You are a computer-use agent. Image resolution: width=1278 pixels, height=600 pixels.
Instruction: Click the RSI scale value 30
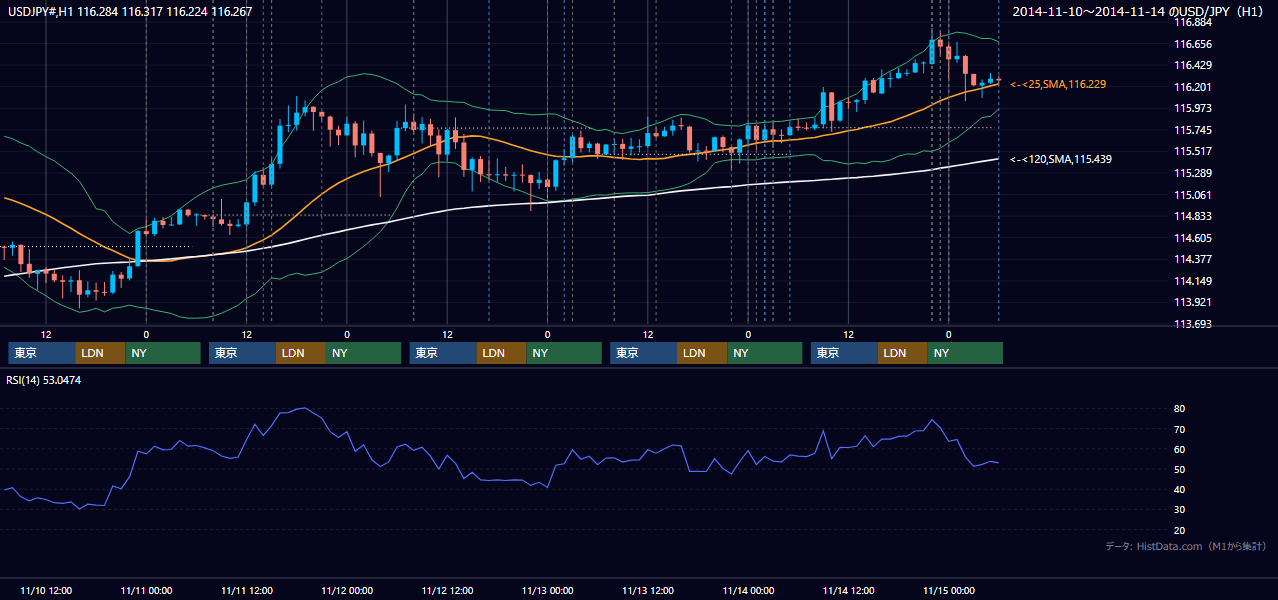pyautogui.click(x=1180, y=510)
